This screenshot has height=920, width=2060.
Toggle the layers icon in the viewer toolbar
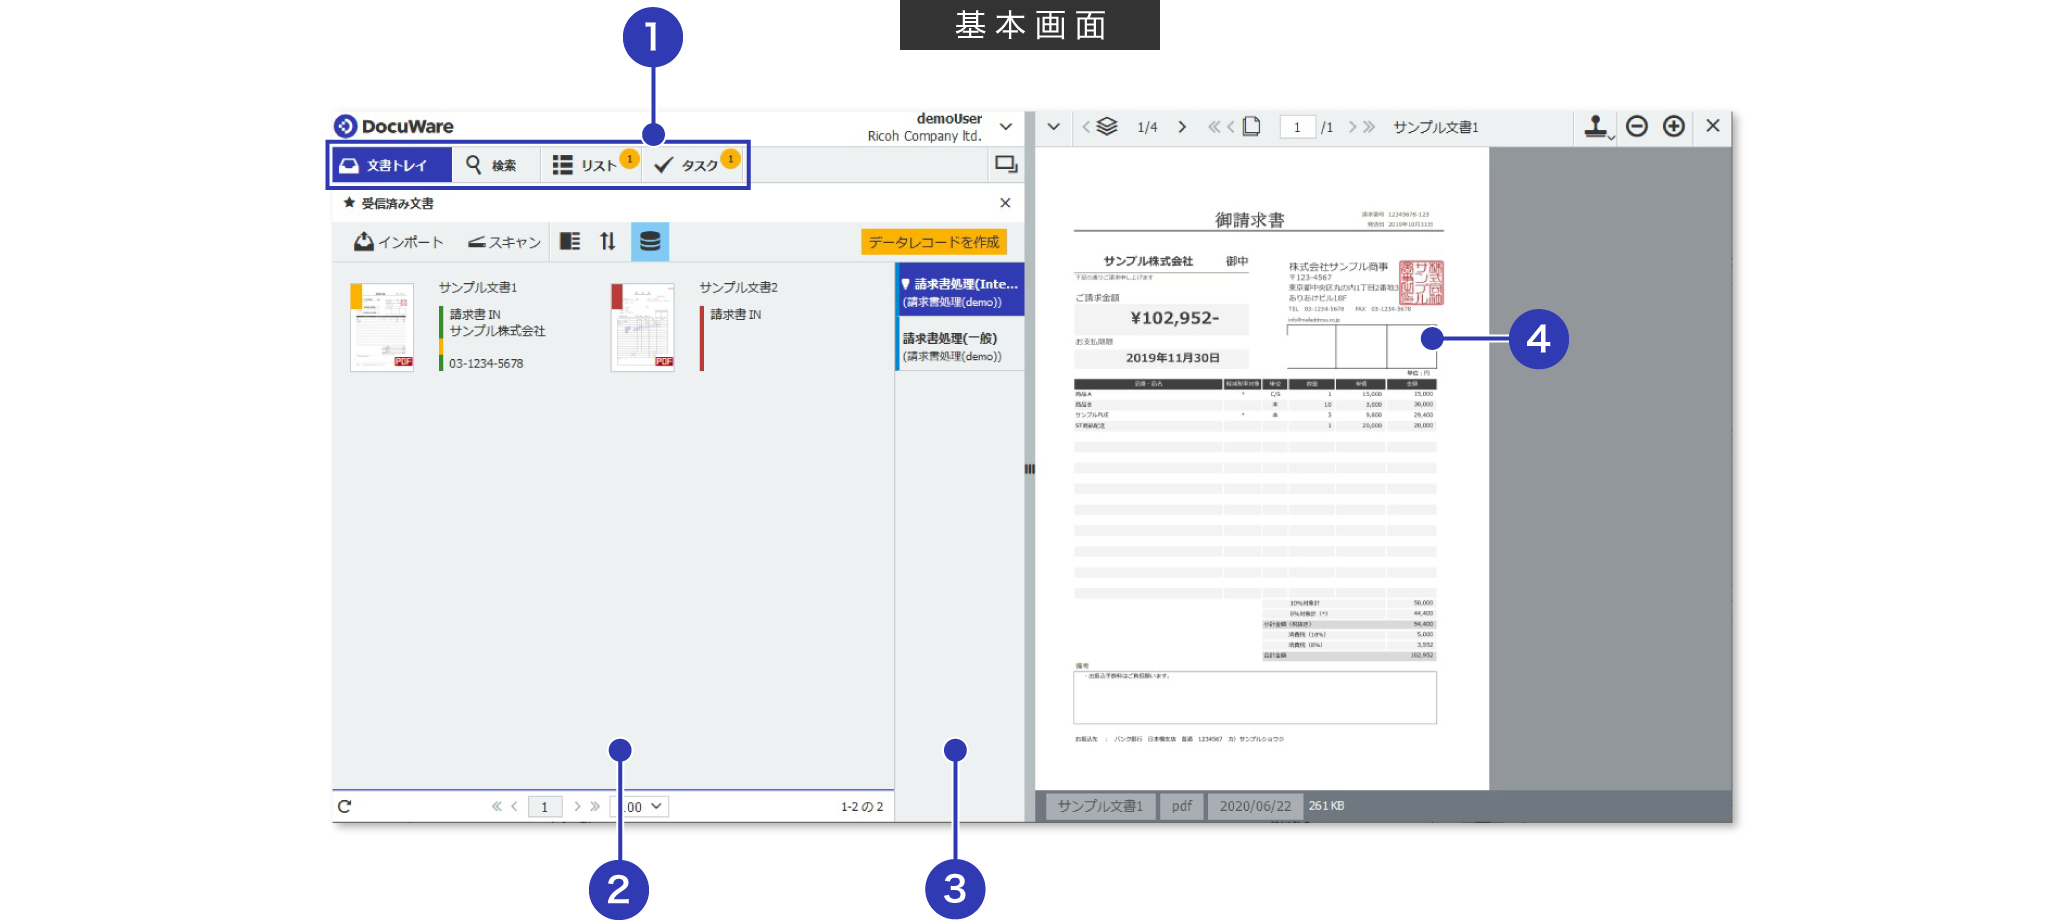pyautogui.click(x=1104, y=127)
